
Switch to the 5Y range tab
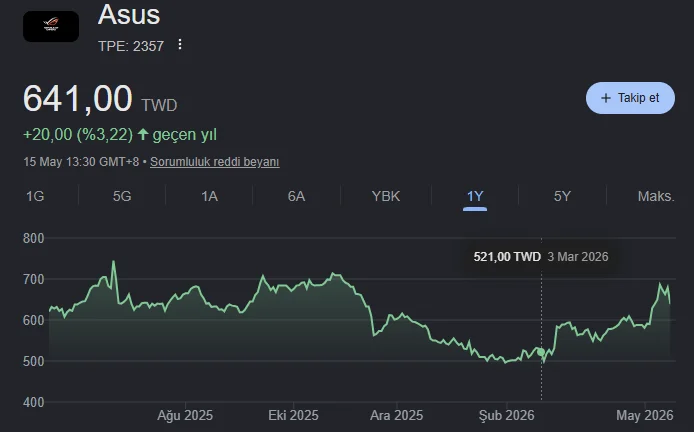(562, 196)
